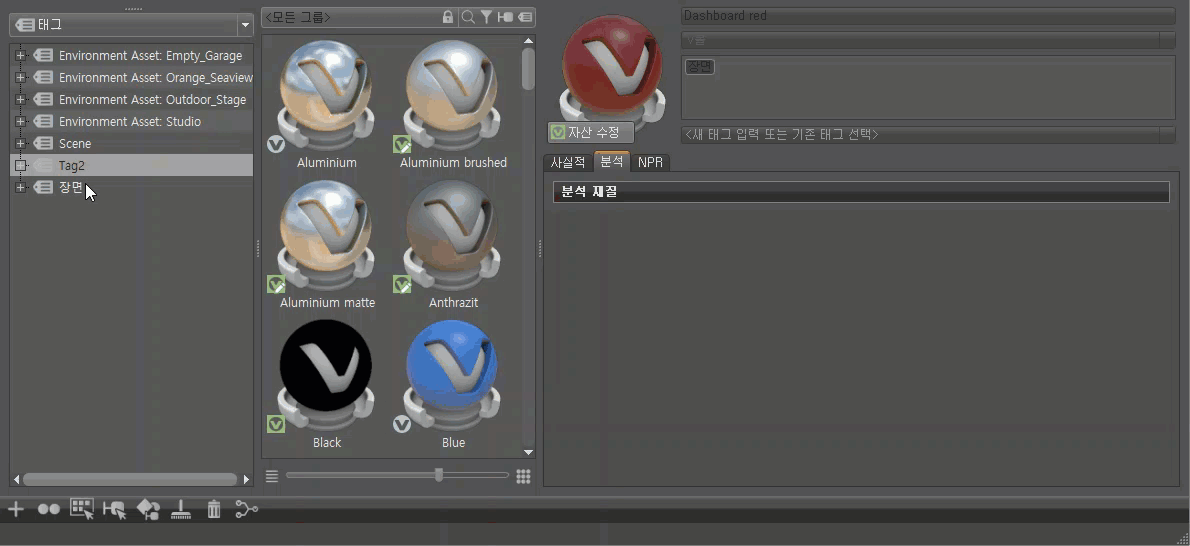Click green check badge on Black material
This screenshot has height=546, width=1190.
tap(275, 424)
